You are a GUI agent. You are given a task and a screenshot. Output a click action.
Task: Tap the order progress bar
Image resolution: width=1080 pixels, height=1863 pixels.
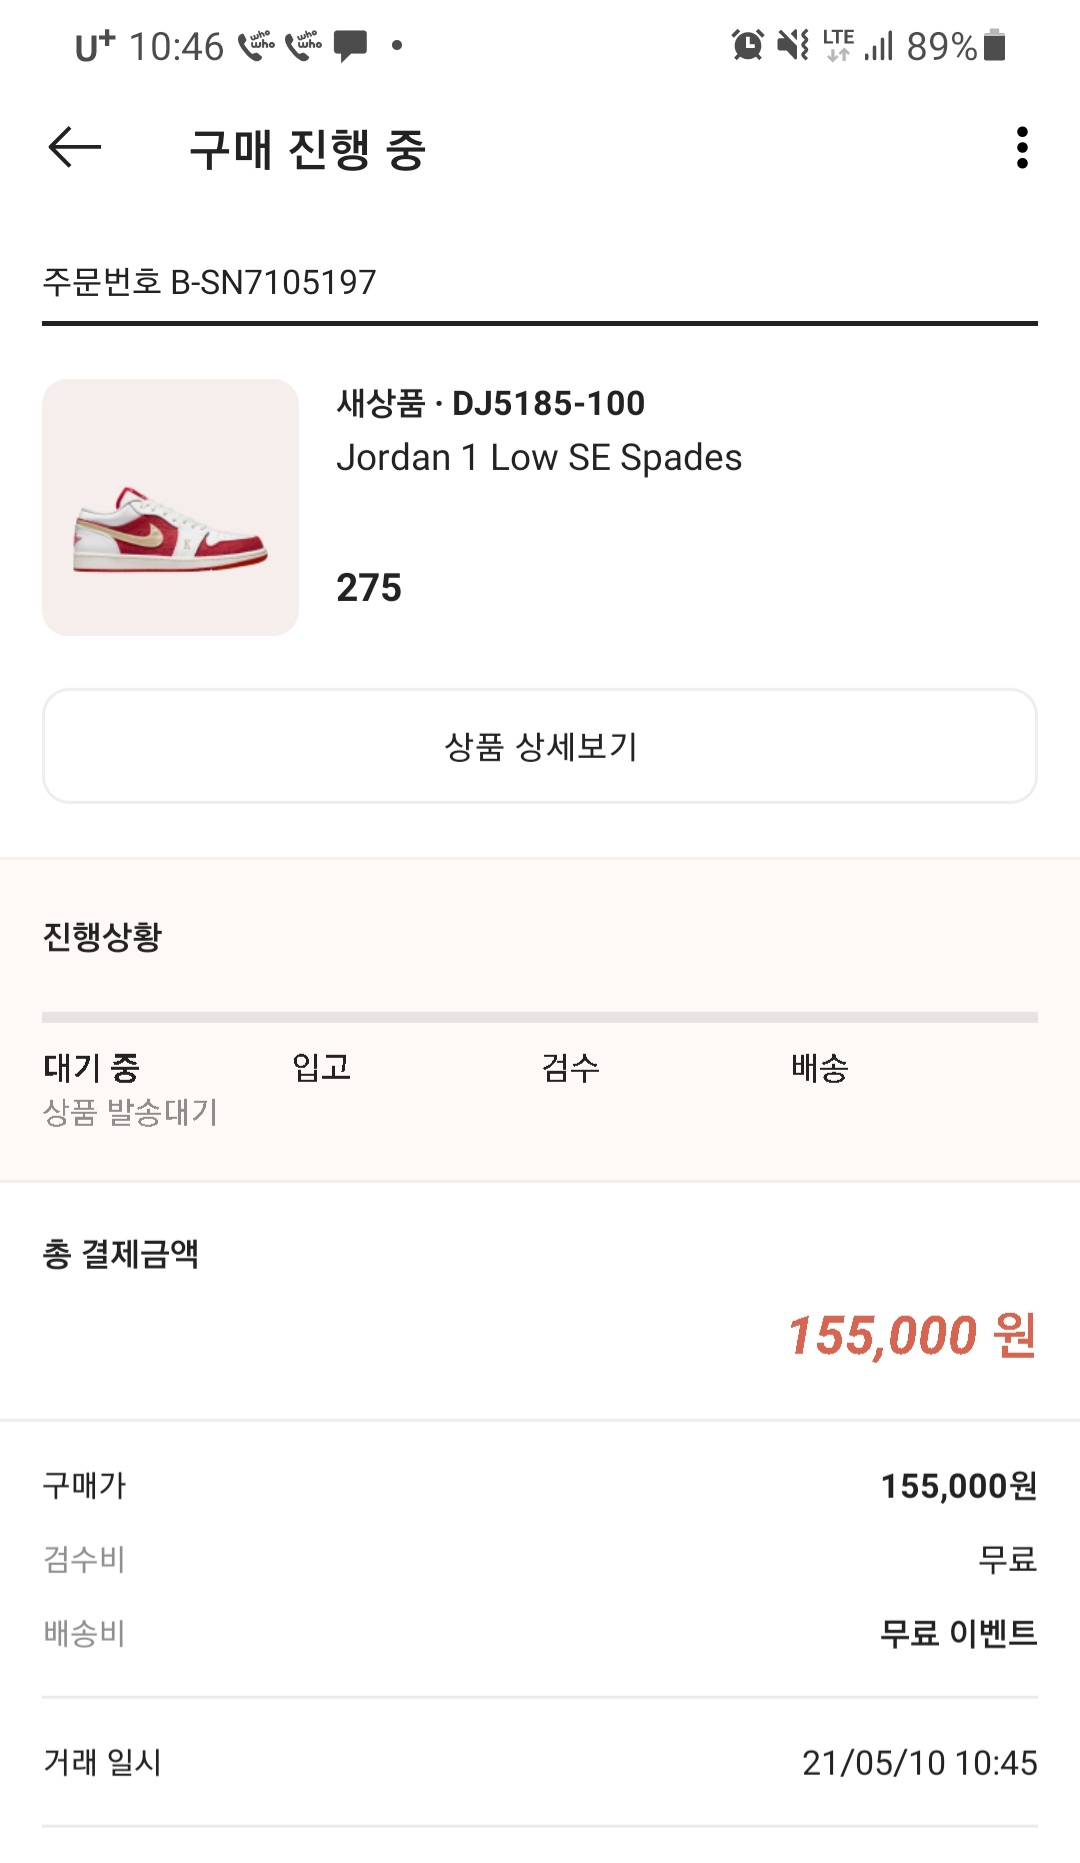(x=540, y=1018)
